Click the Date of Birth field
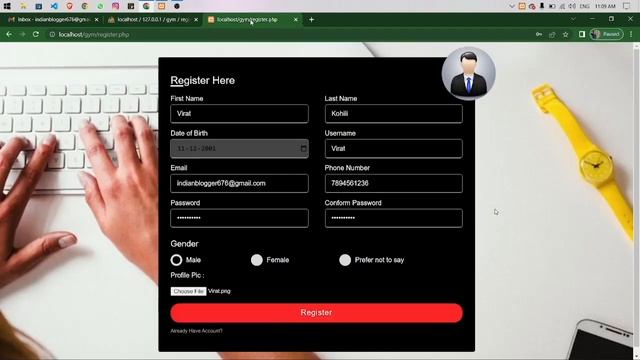Viewport: 640px width, 360px height. (239, 149)
